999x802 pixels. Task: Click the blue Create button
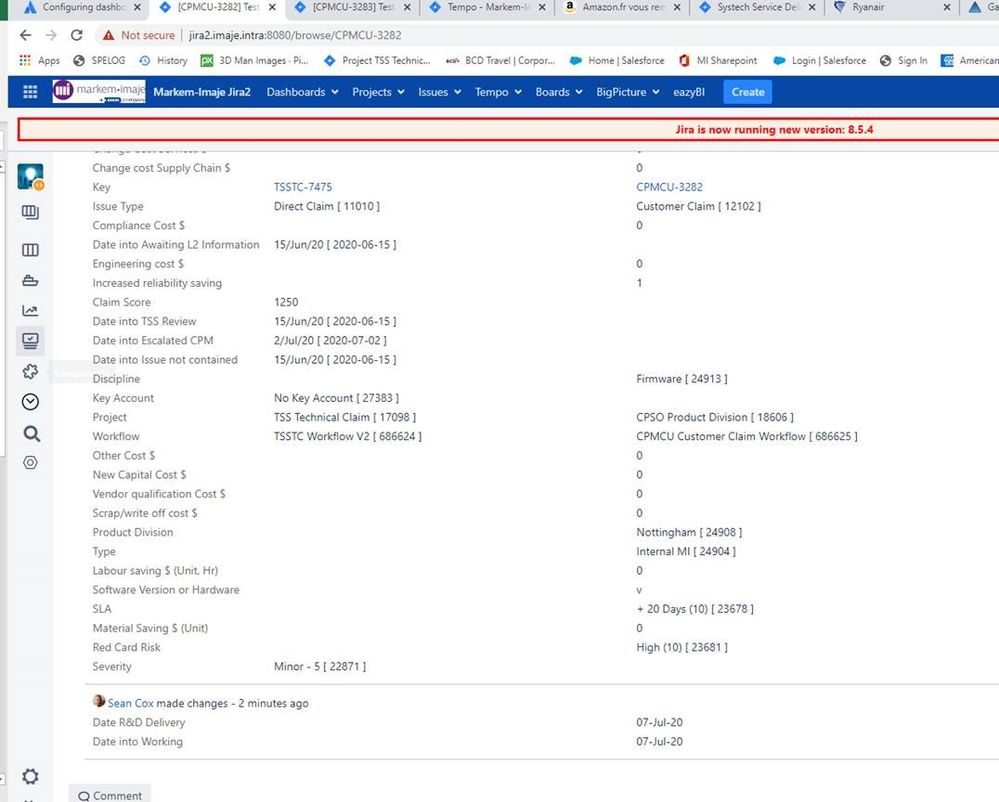(x=748, y=92)
